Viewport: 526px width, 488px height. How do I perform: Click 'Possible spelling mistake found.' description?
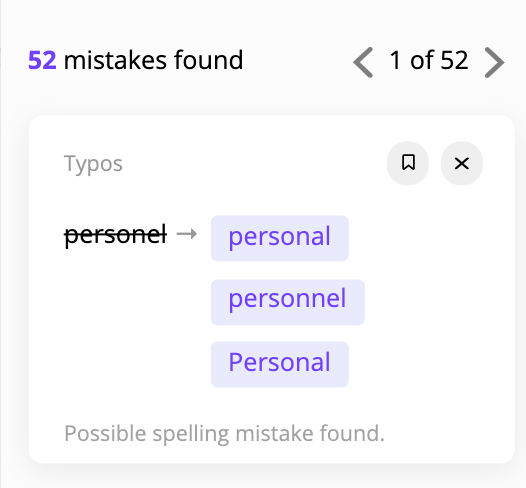click(x=224, y=434)
